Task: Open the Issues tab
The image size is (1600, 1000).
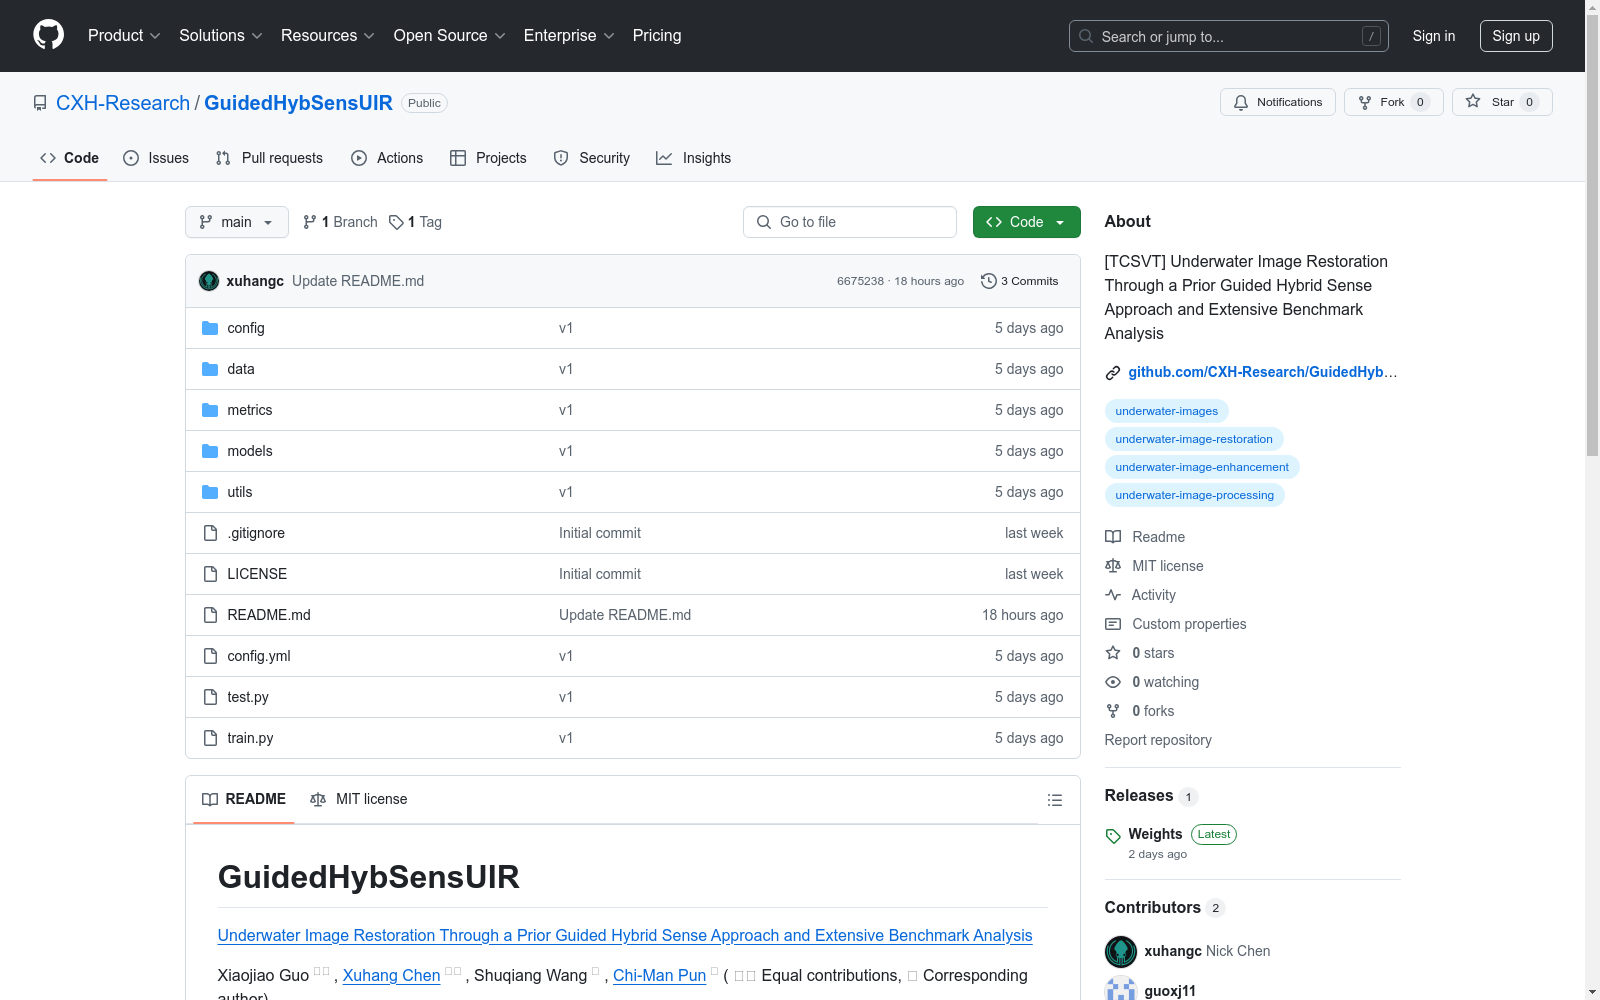Action: 156,158
